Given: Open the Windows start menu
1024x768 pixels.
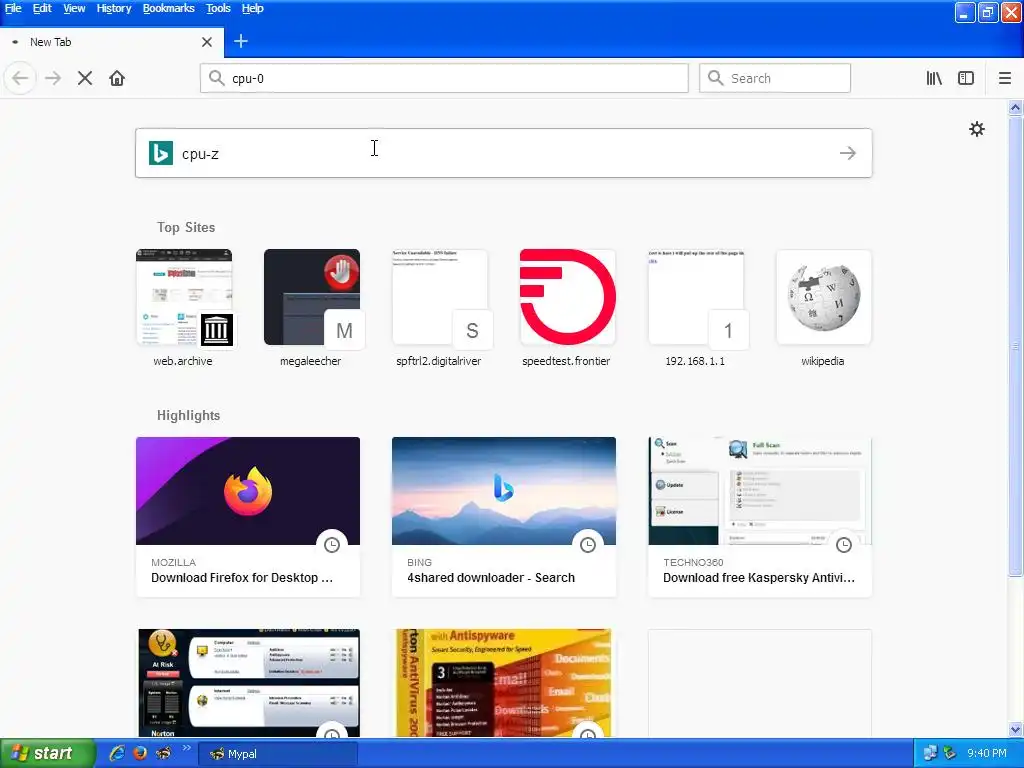Looking at the screenshot, I should (47, 754).
